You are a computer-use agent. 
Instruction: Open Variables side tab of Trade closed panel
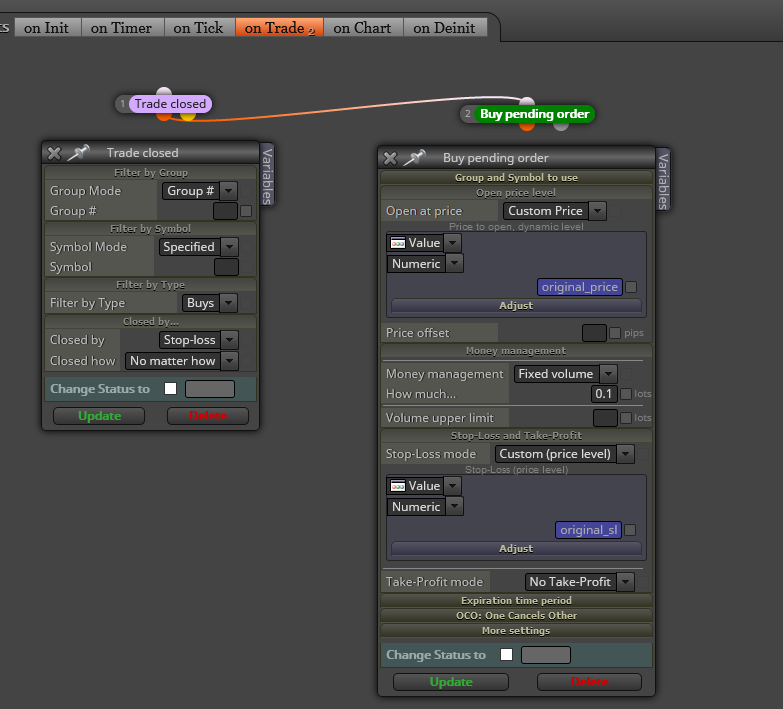coord(267,176)
